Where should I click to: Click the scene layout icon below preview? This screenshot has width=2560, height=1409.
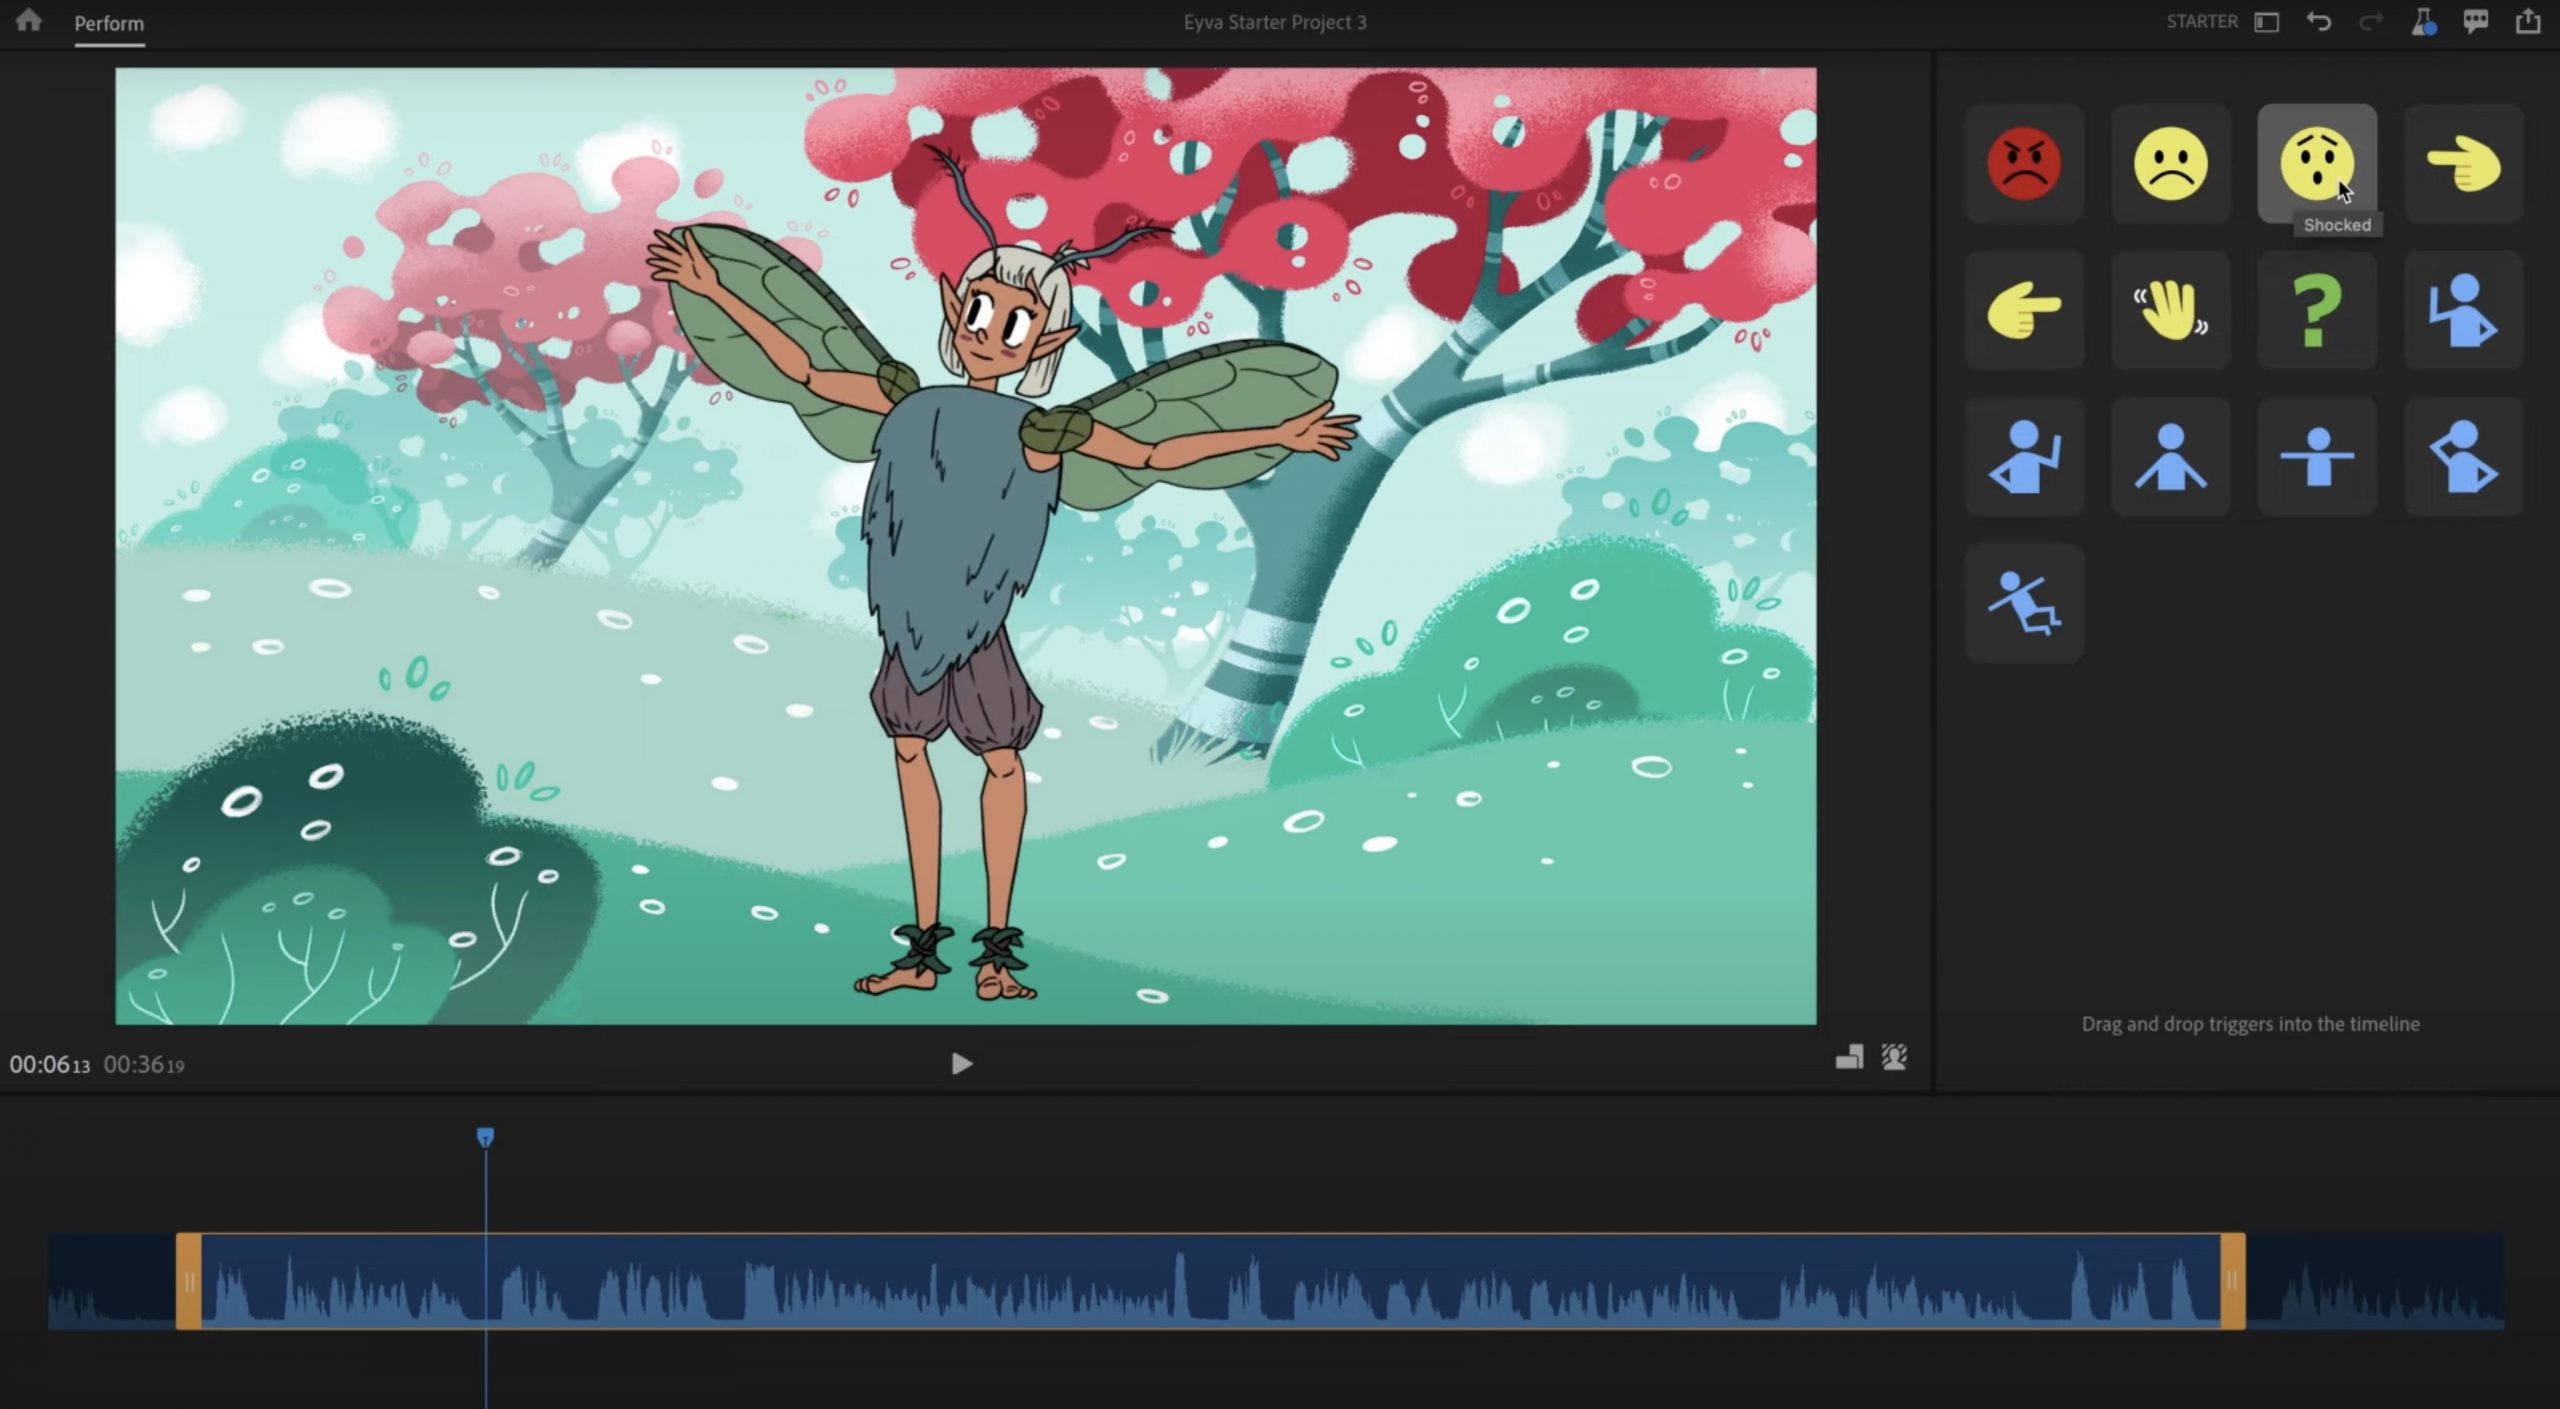(1849, 1057)
